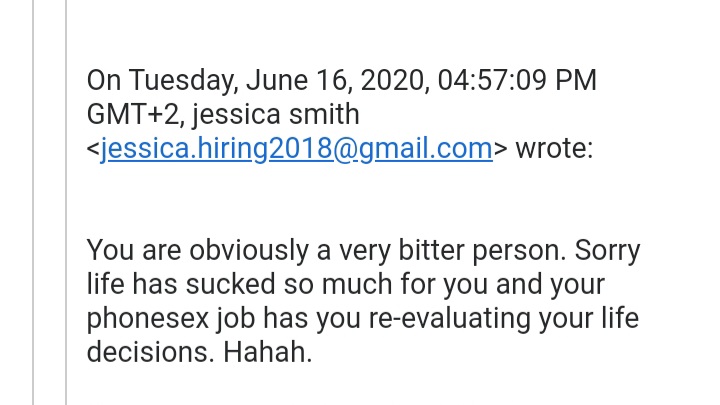Click 'life has sucked' line of text
Viewport: 720px width, 405px height.
(x=181, y=284)
